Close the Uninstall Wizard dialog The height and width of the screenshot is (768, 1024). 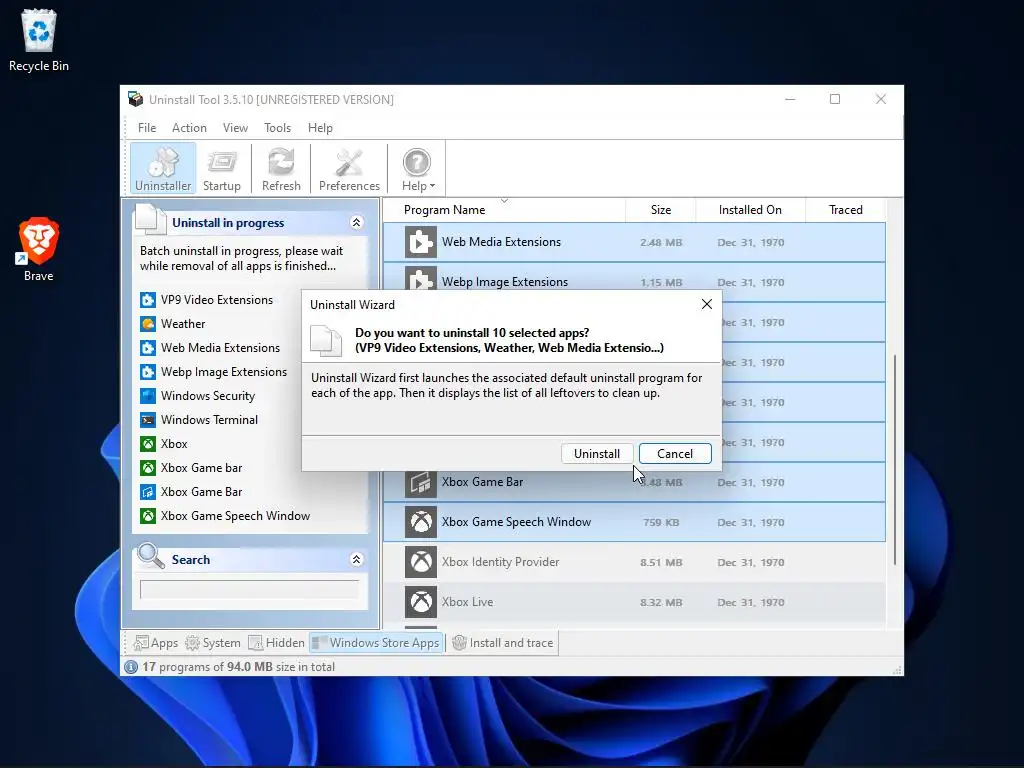(x=707, y=304)
